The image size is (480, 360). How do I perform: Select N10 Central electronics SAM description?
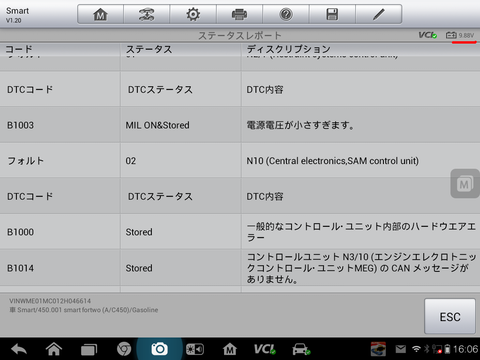[x=332, y=161]
